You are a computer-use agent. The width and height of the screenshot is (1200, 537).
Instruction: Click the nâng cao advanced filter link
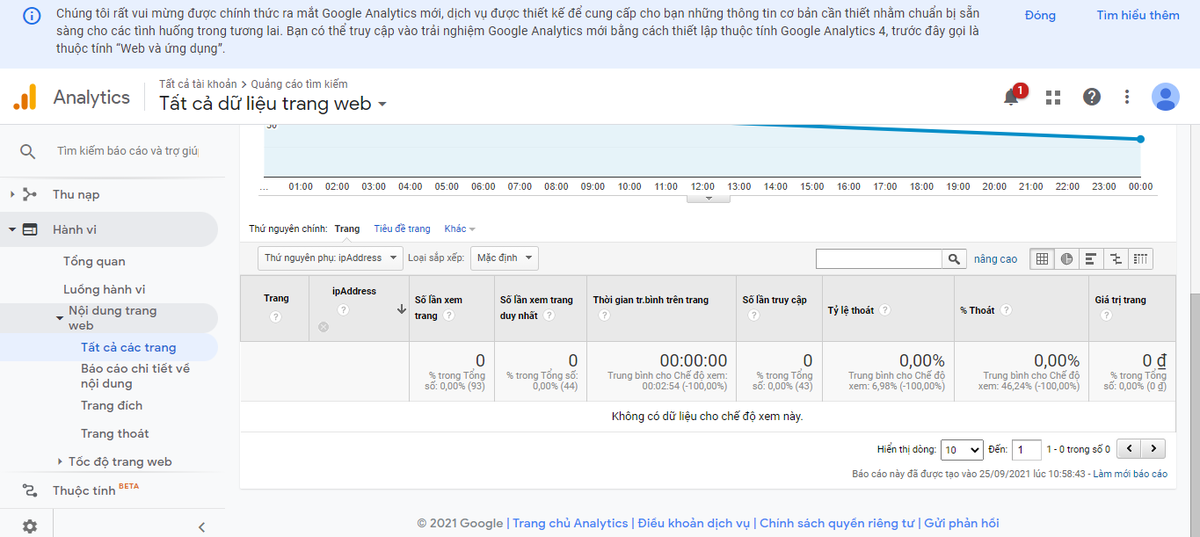pos(996,259)
